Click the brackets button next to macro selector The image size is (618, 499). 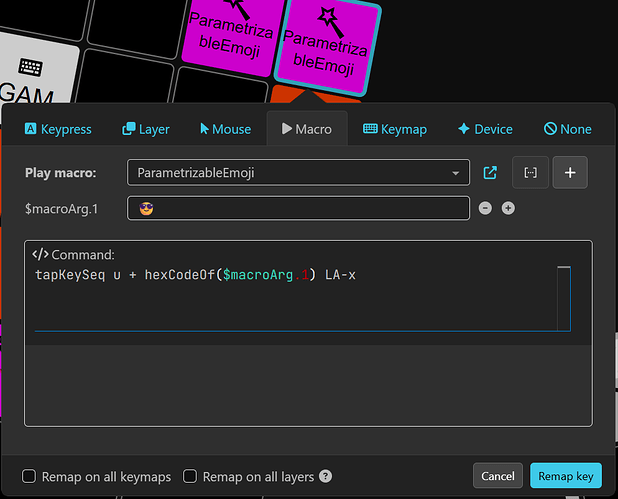pyautogui.click(x=530, y=173)
